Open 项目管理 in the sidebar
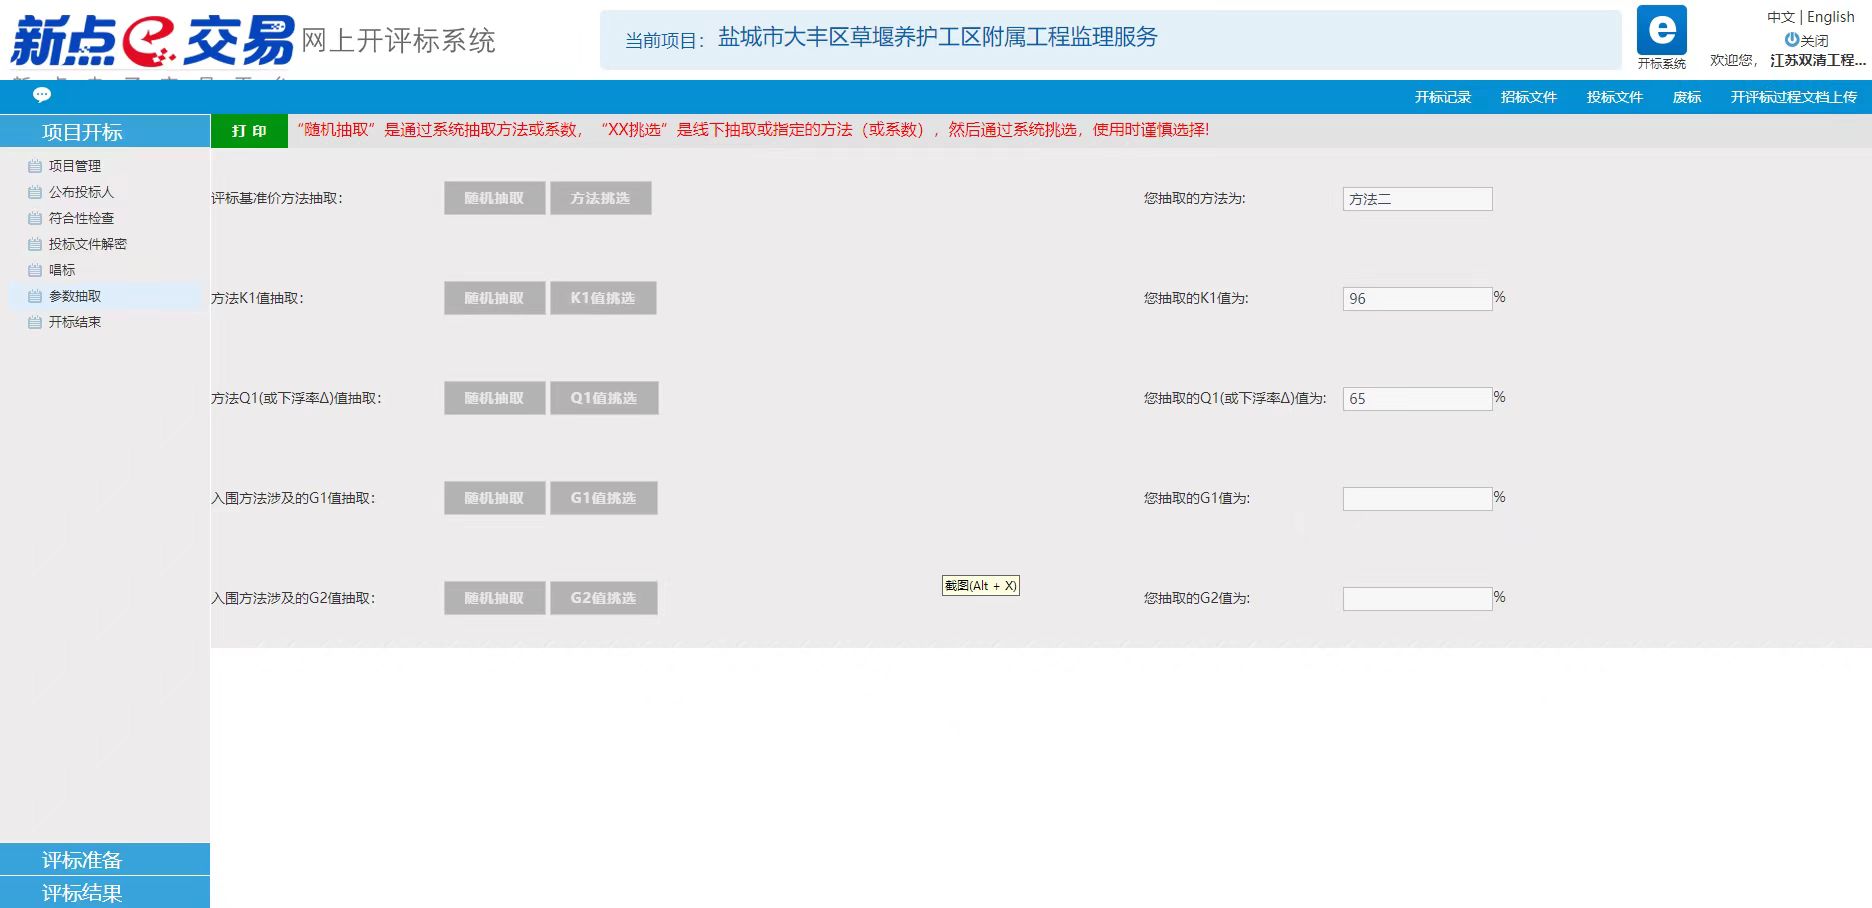 click(74, 166)
